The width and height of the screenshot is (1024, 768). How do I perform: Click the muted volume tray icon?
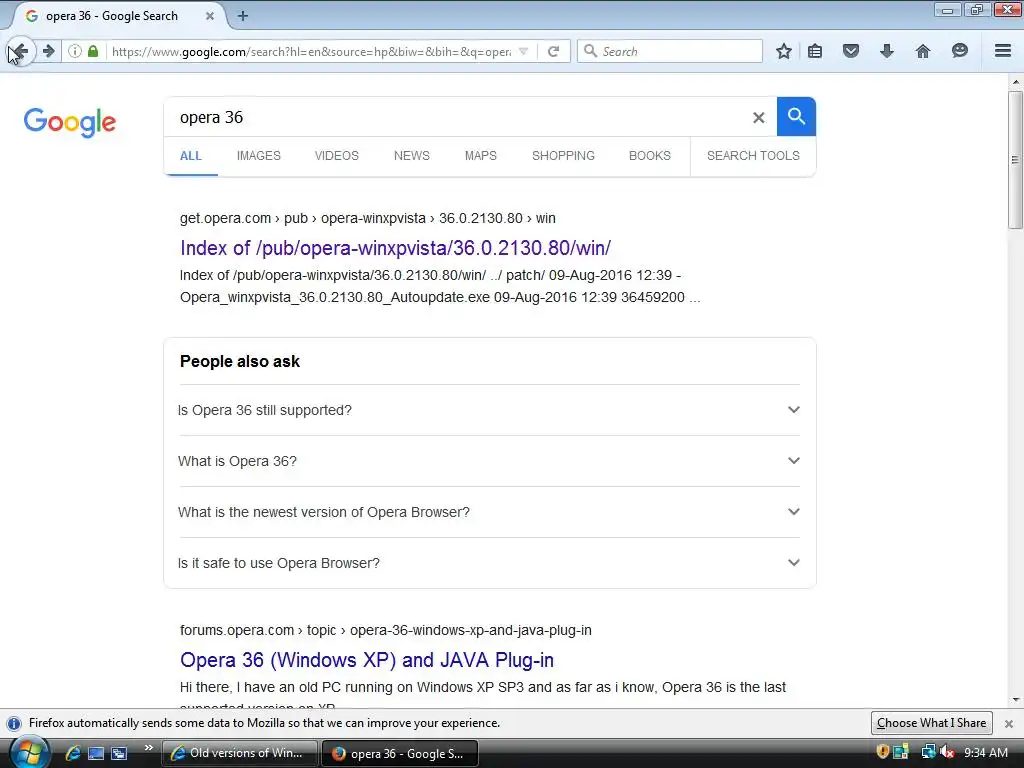[947, 752]
